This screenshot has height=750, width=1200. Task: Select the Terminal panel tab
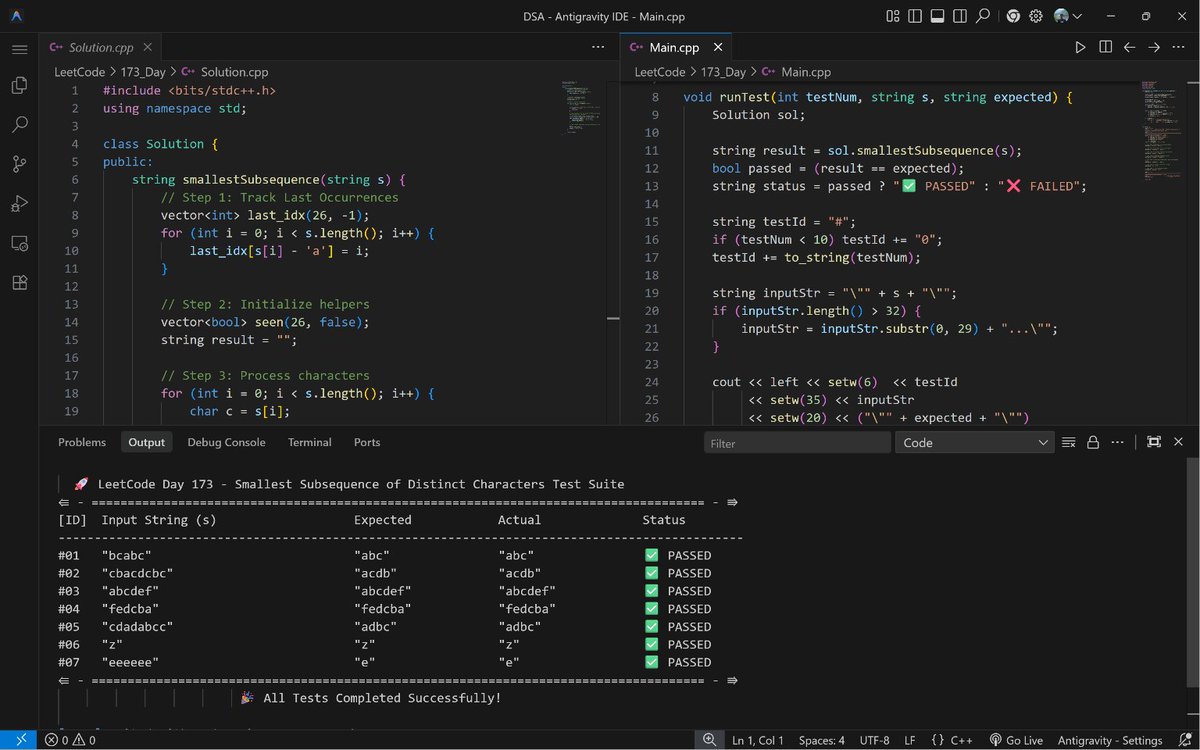pos(310,442)
